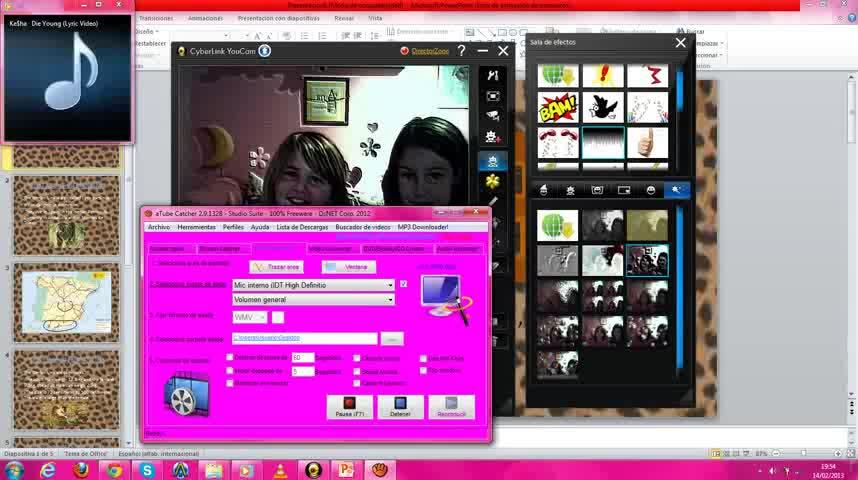Apply the red lips effect
Viewport: 858px width, 480px height.
(x=558, y=142)
